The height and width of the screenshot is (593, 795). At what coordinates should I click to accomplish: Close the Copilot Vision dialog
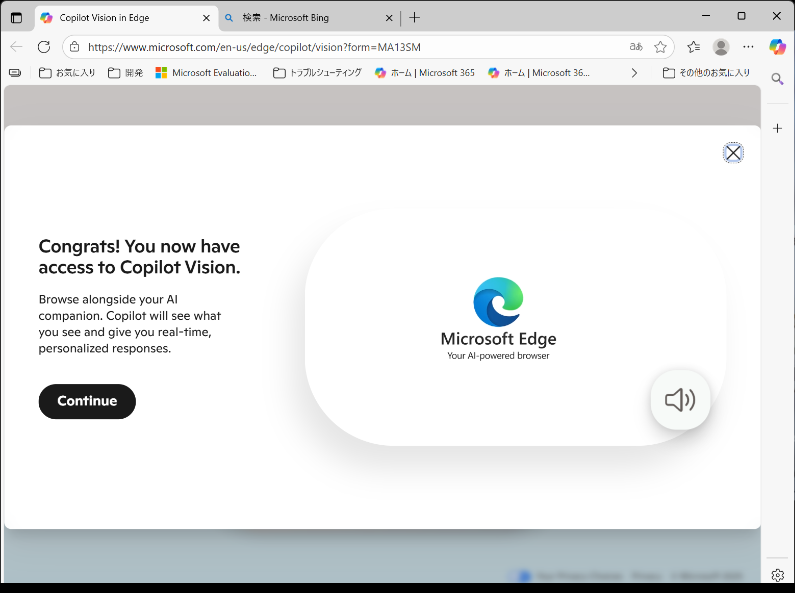(733, 153)
